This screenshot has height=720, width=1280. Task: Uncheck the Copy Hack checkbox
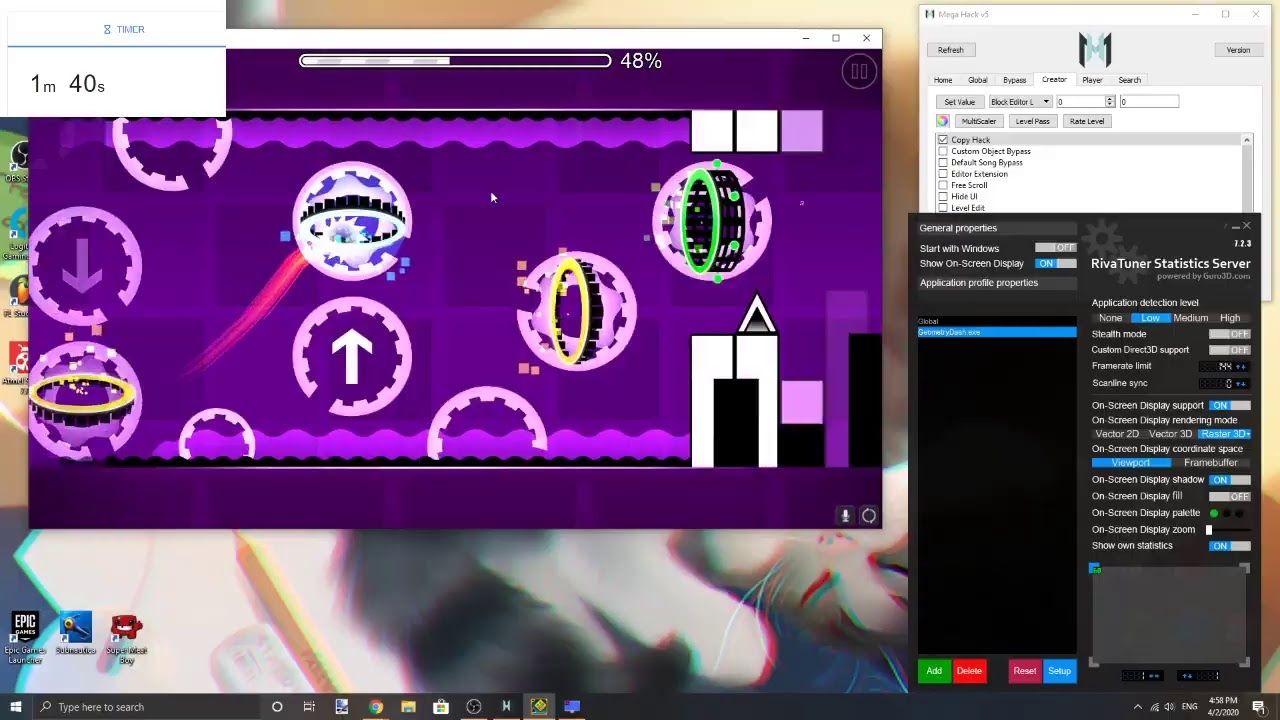943,140
